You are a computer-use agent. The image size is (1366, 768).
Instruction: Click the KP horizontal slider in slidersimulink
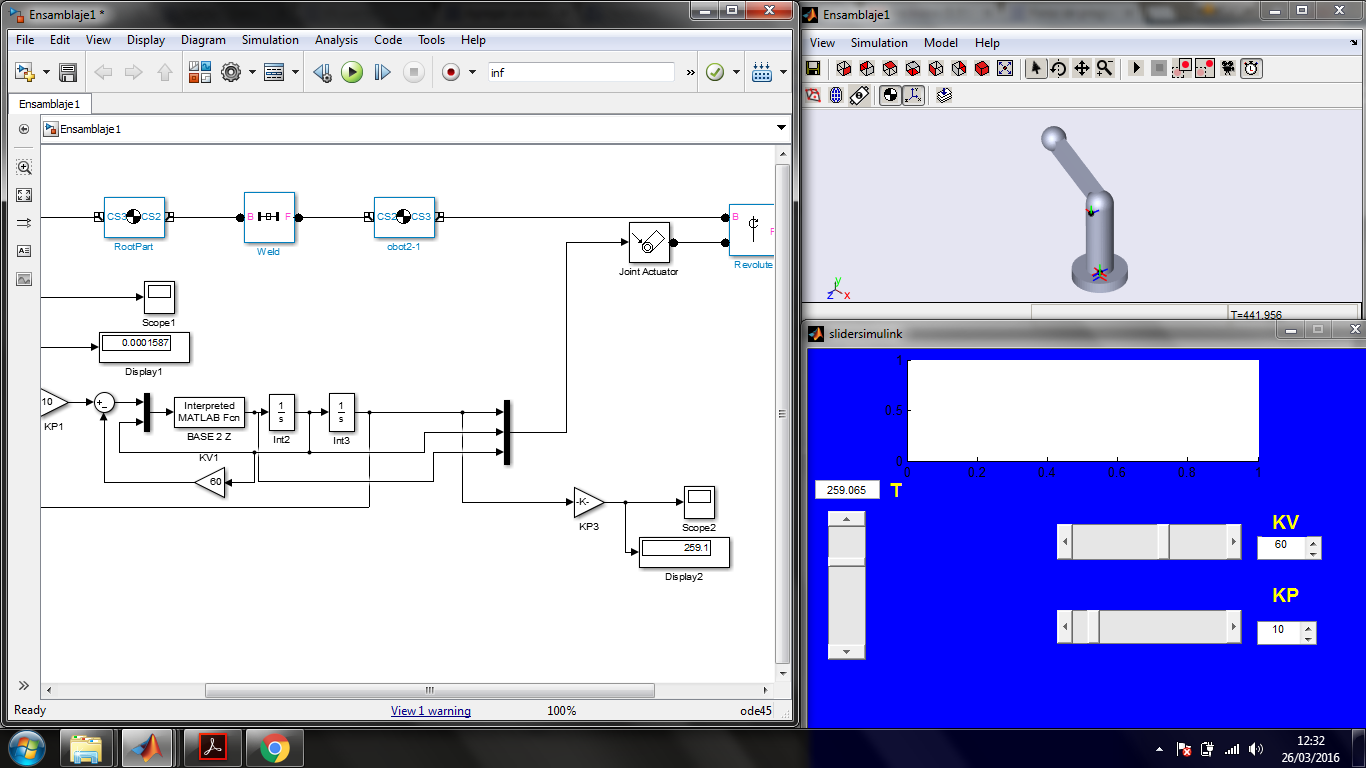[1149, 627]
